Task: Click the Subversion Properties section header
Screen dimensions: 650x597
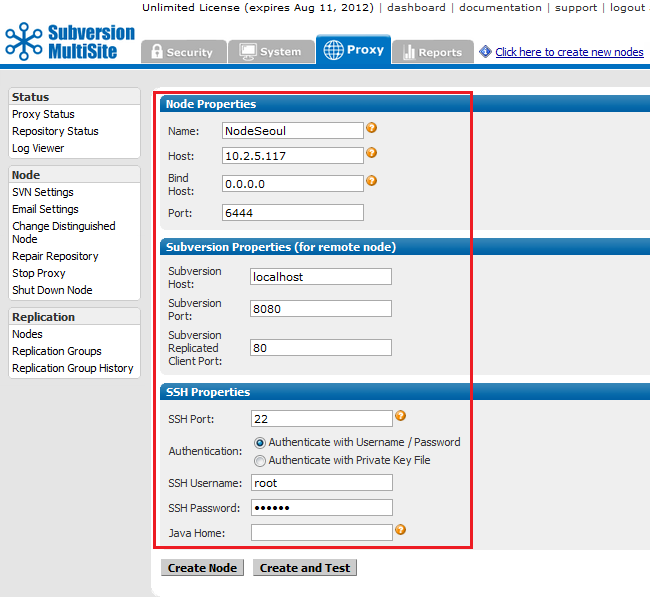Action: (x=405, y=247)
